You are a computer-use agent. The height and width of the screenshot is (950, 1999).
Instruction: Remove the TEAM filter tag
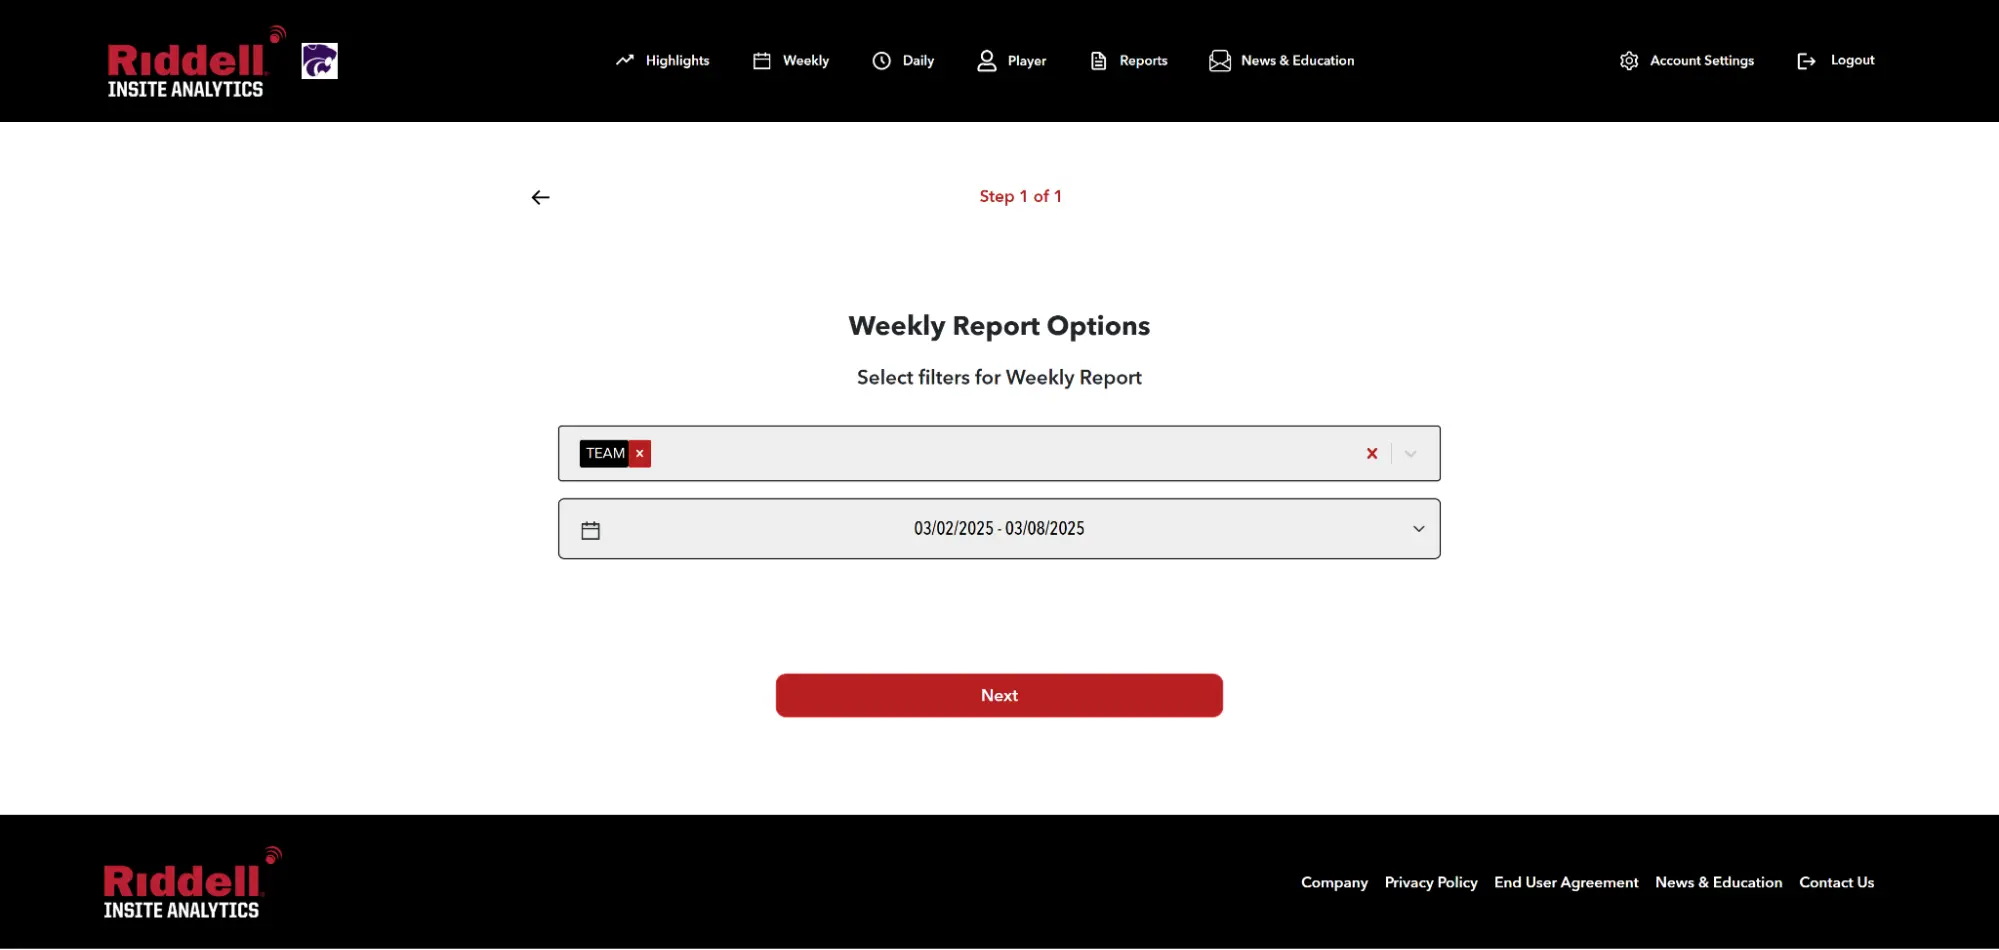coord(640,454)
